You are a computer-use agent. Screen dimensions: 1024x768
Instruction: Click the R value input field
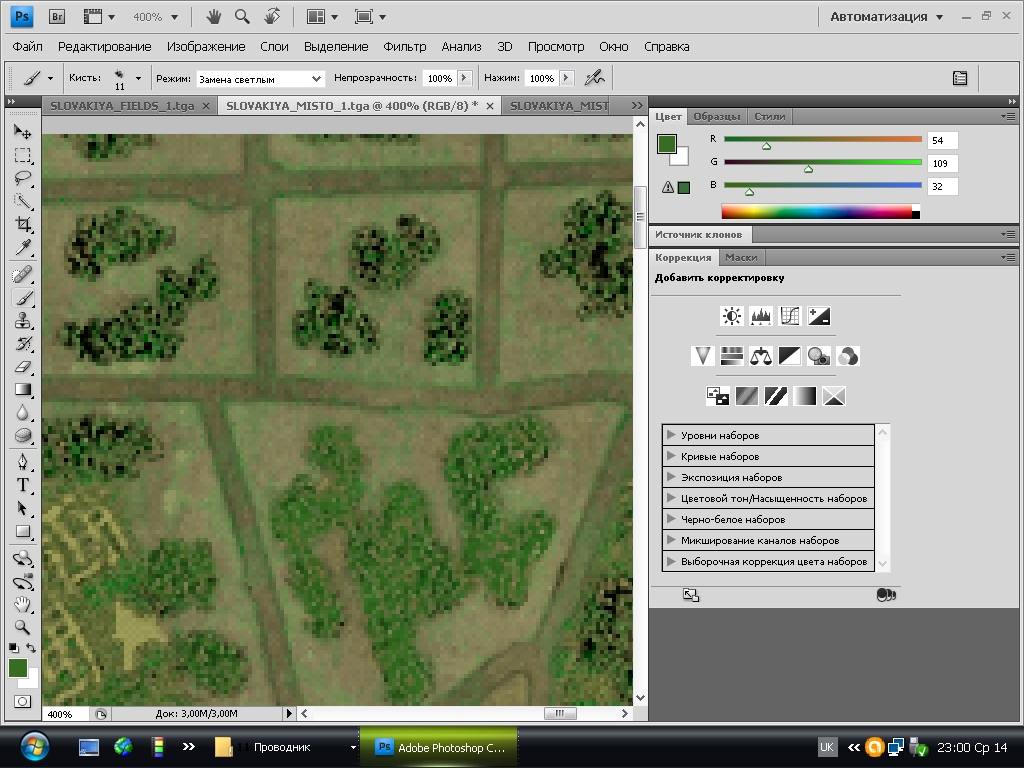click(x=942, y=140)
